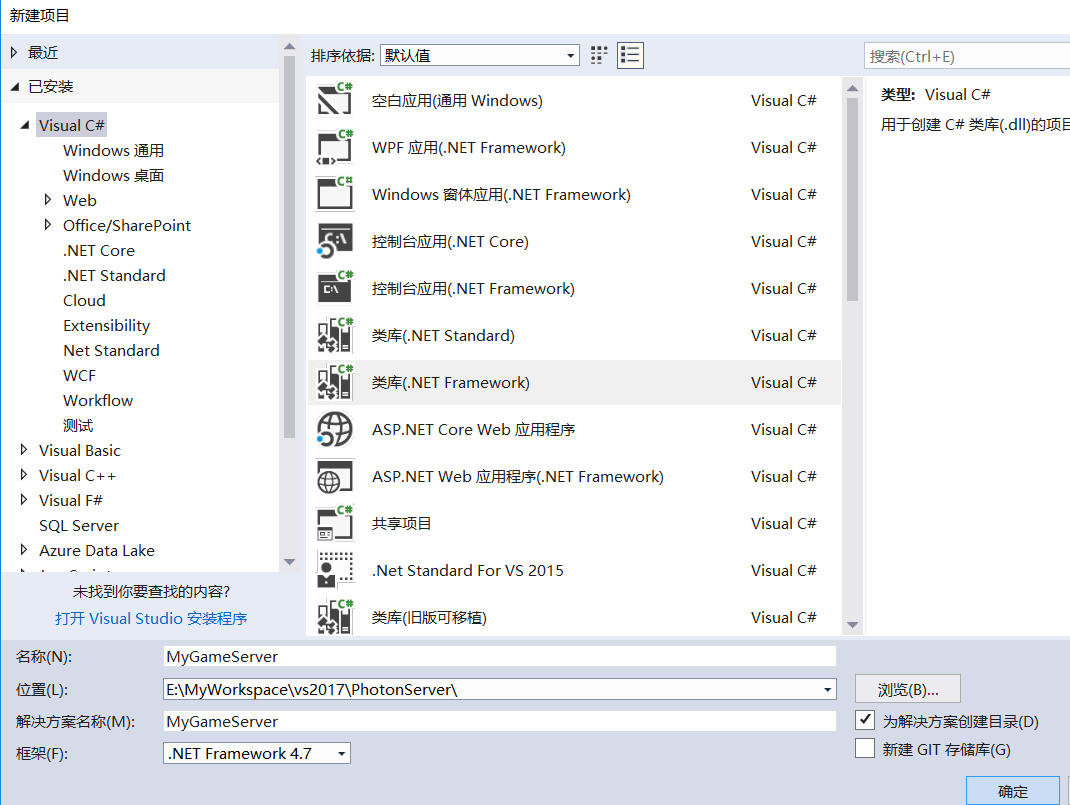Expand the Visual C++ tree node
The width and height of the screenshot is (1070, 805).
tap(24, 475)
